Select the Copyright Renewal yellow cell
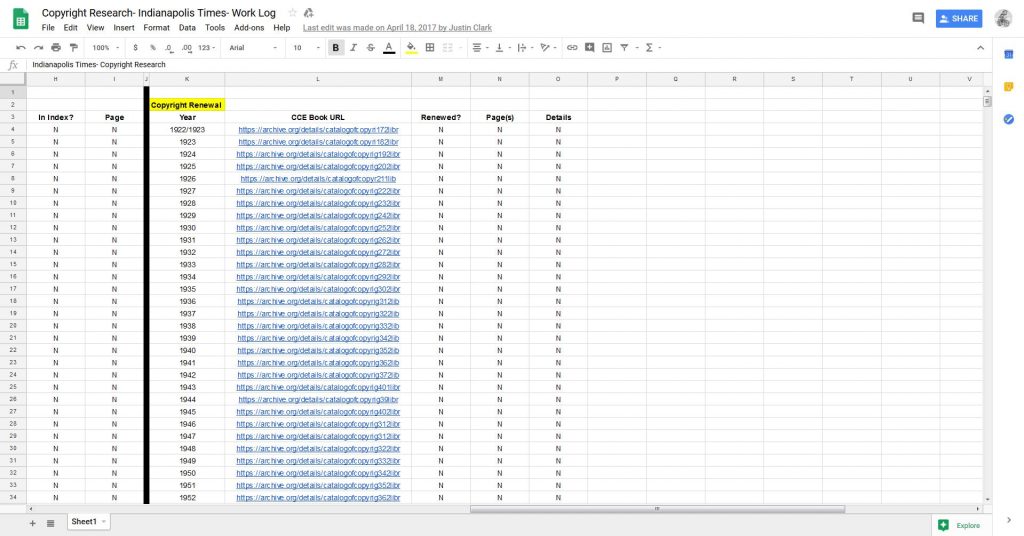This screenshot has width=1024, height=536. 187,105
